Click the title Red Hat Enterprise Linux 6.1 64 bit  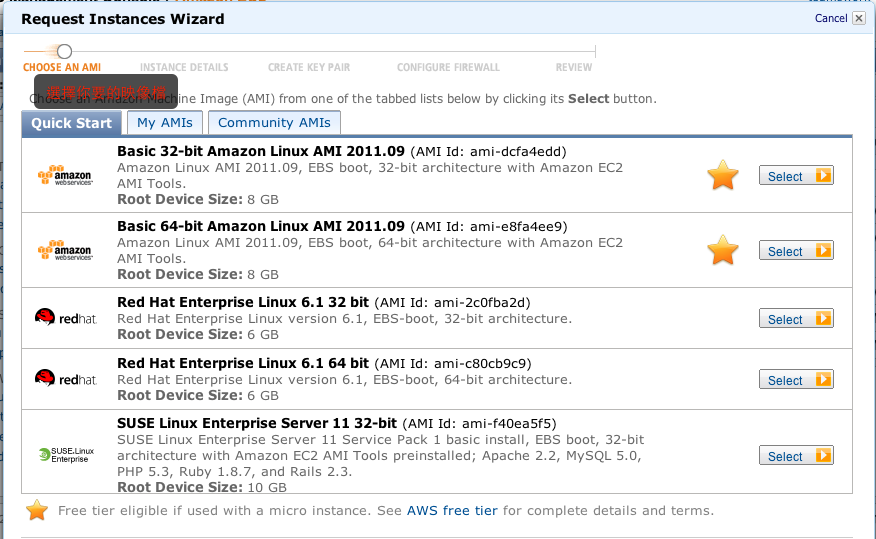243,363
